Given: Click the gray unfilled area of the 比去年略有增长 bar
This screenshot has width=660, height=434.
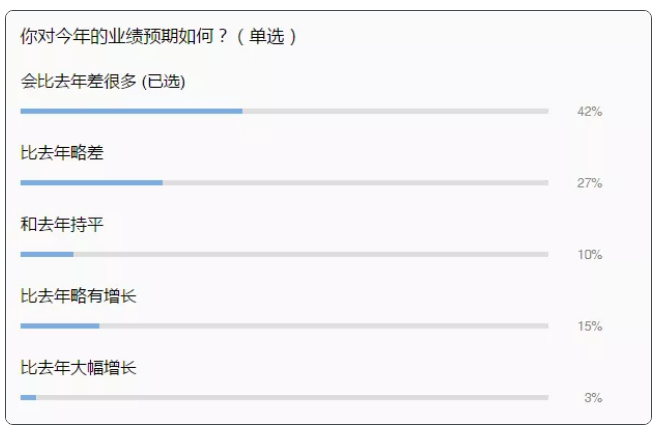Looking at the screenshot, I should pos(324,326).
